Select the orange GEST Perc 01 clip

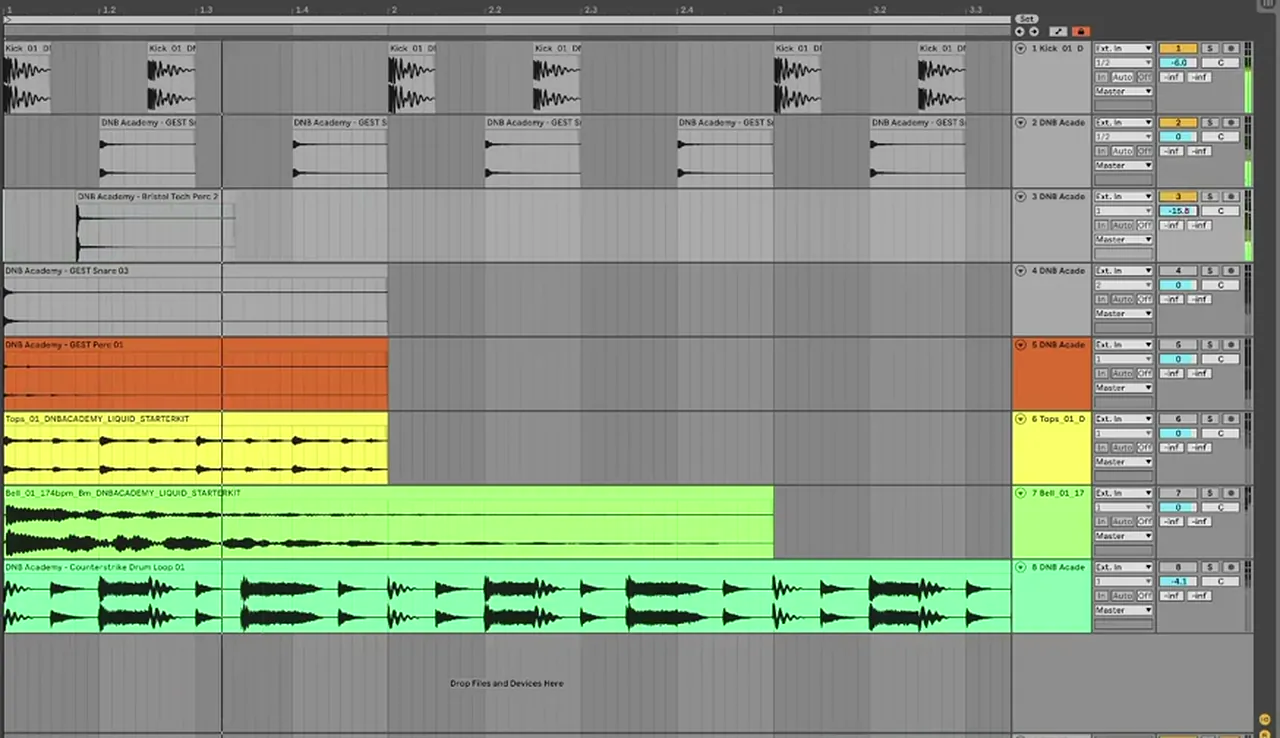[196, 374]
